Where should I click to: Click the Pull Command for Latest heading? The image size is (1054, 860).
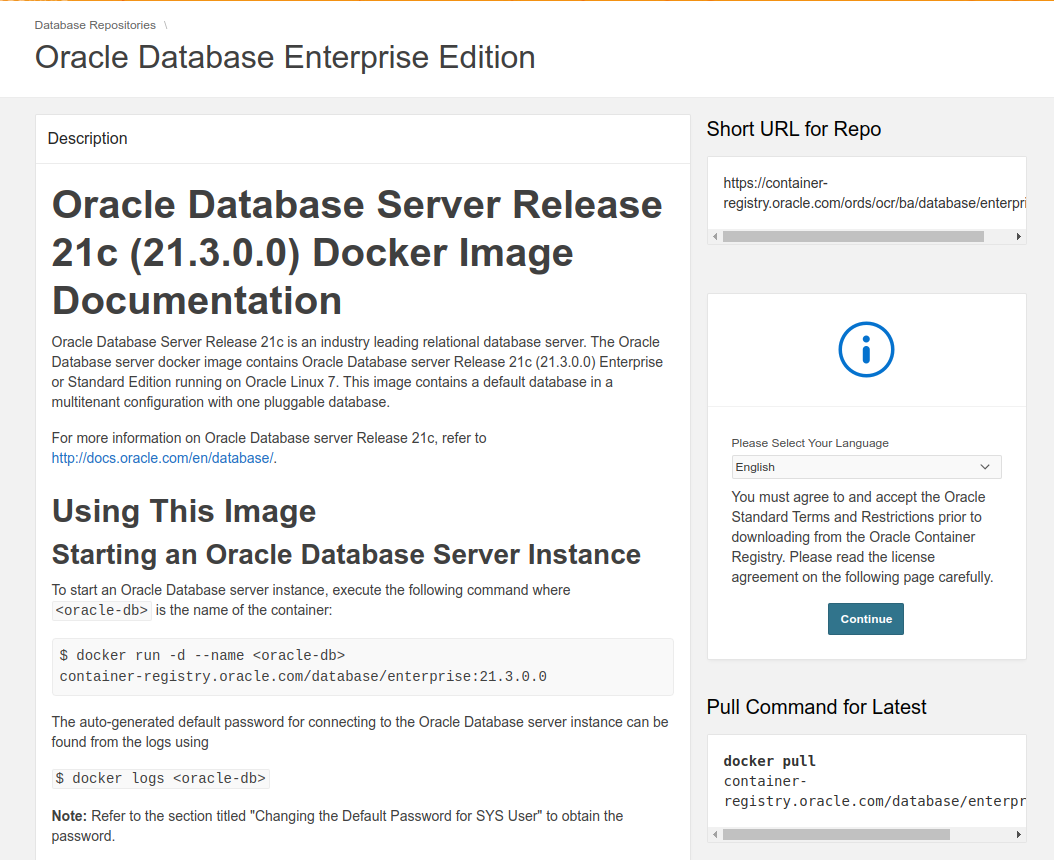(816, 707)
